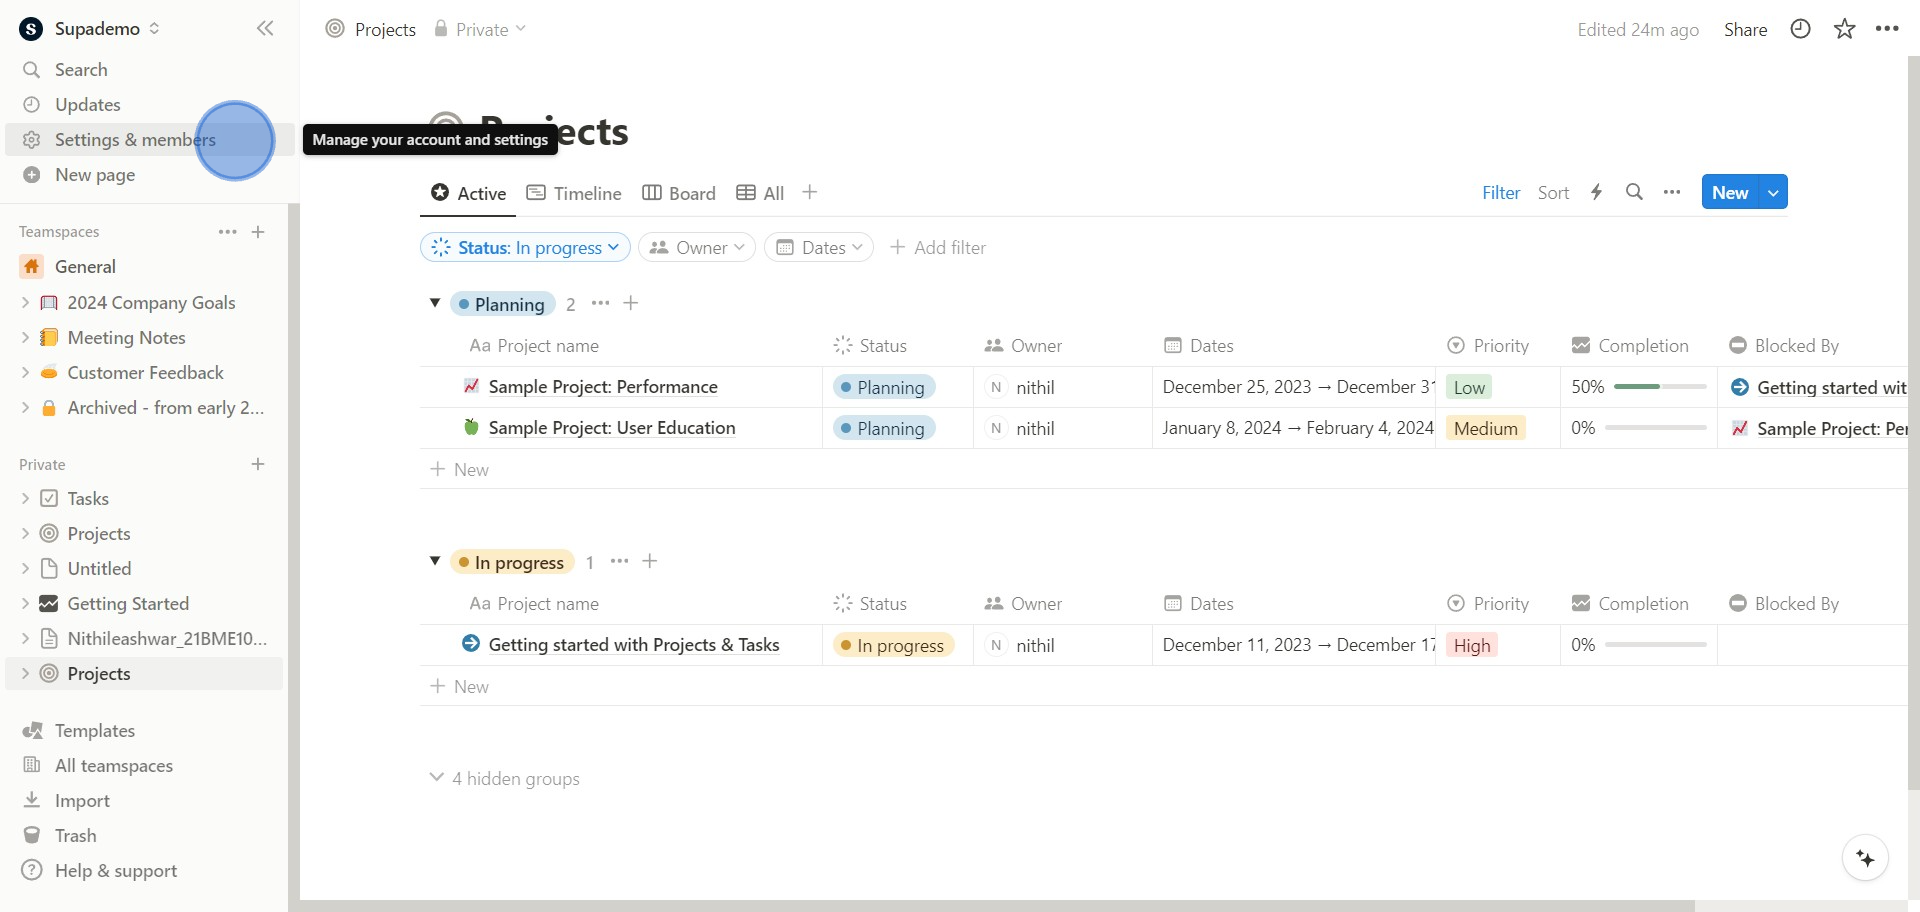This screenshot has height=912, width=1920.
Task: Open page options three-dots menu top right
Action: tap(1887, 29)
